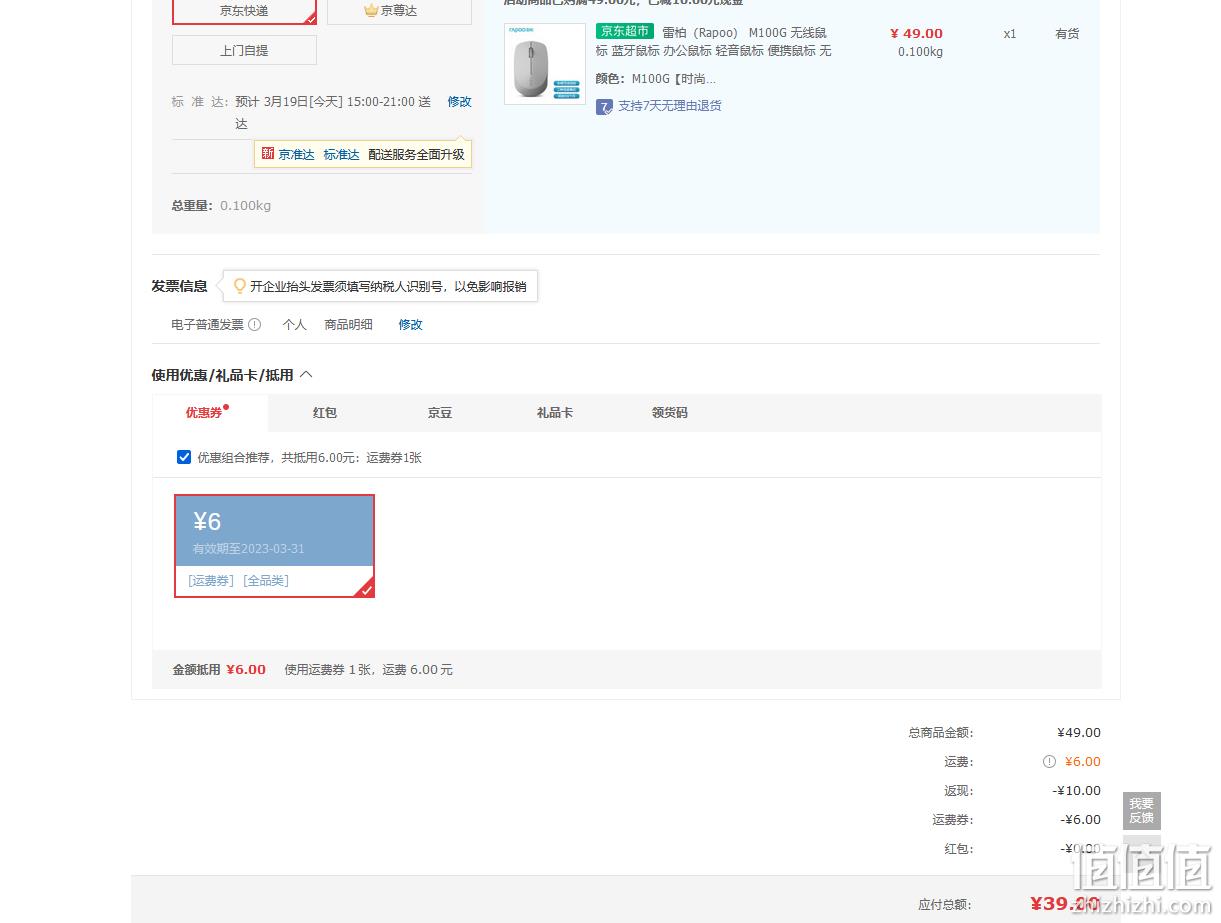This screenshot has height=923, width=1221.
Task: Click 总商品金额 value ¥49.00
Action: (x=1079, y=733)
